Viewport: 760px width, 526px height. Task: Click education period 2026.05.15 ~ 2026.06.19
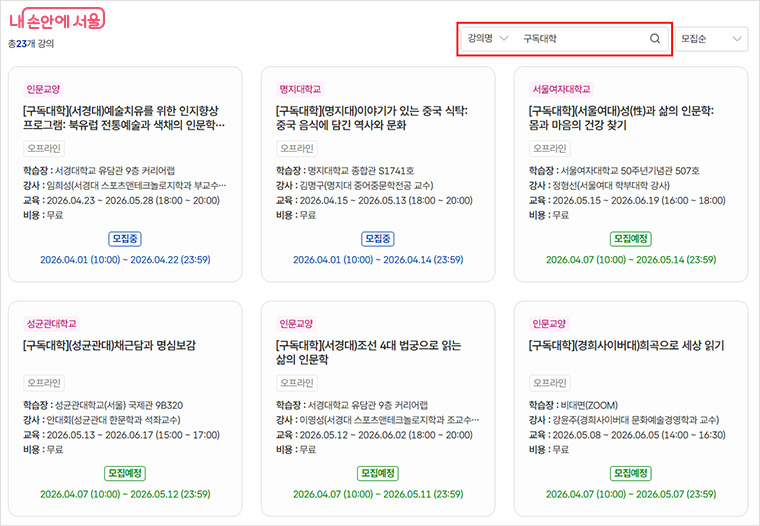pyautogui.click(x=627, y=200)
